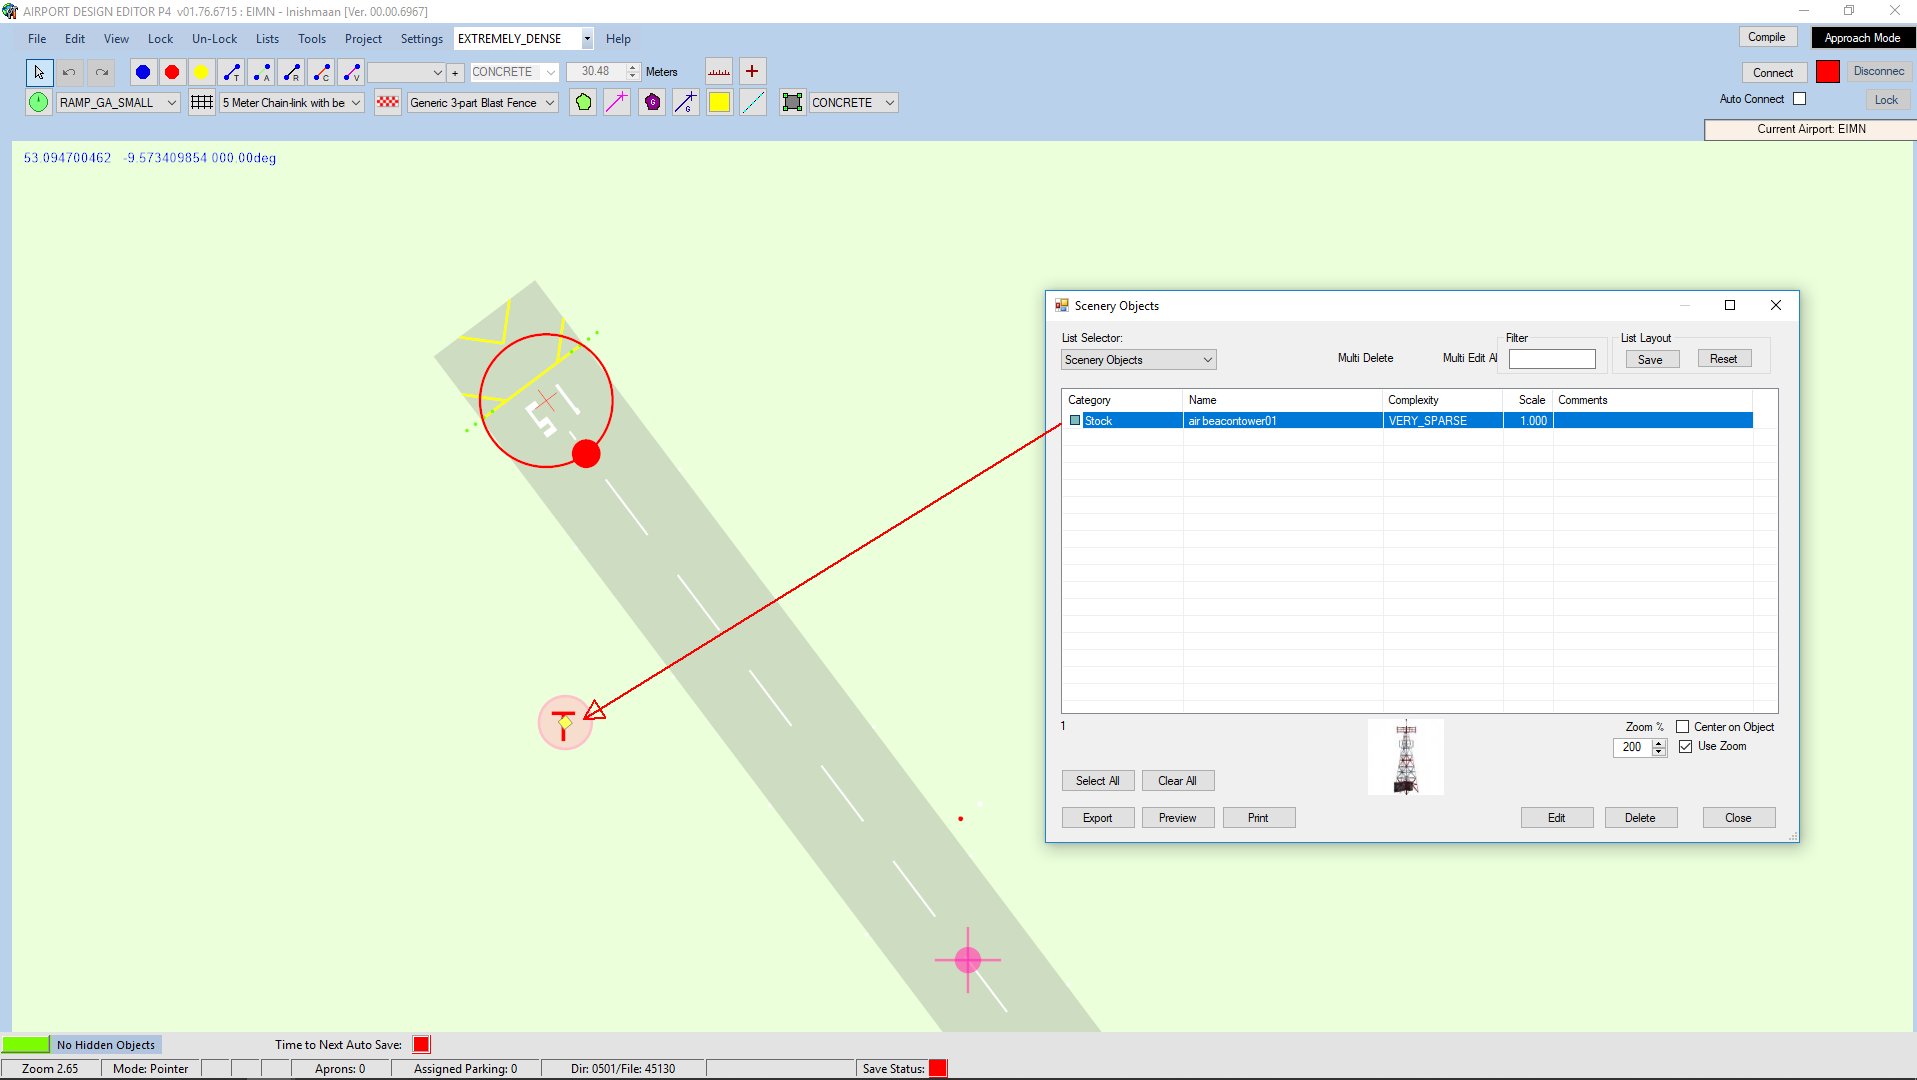
Task: Open the 5 Meter Chain-link fence dropdown
Action: coord(355,102)
